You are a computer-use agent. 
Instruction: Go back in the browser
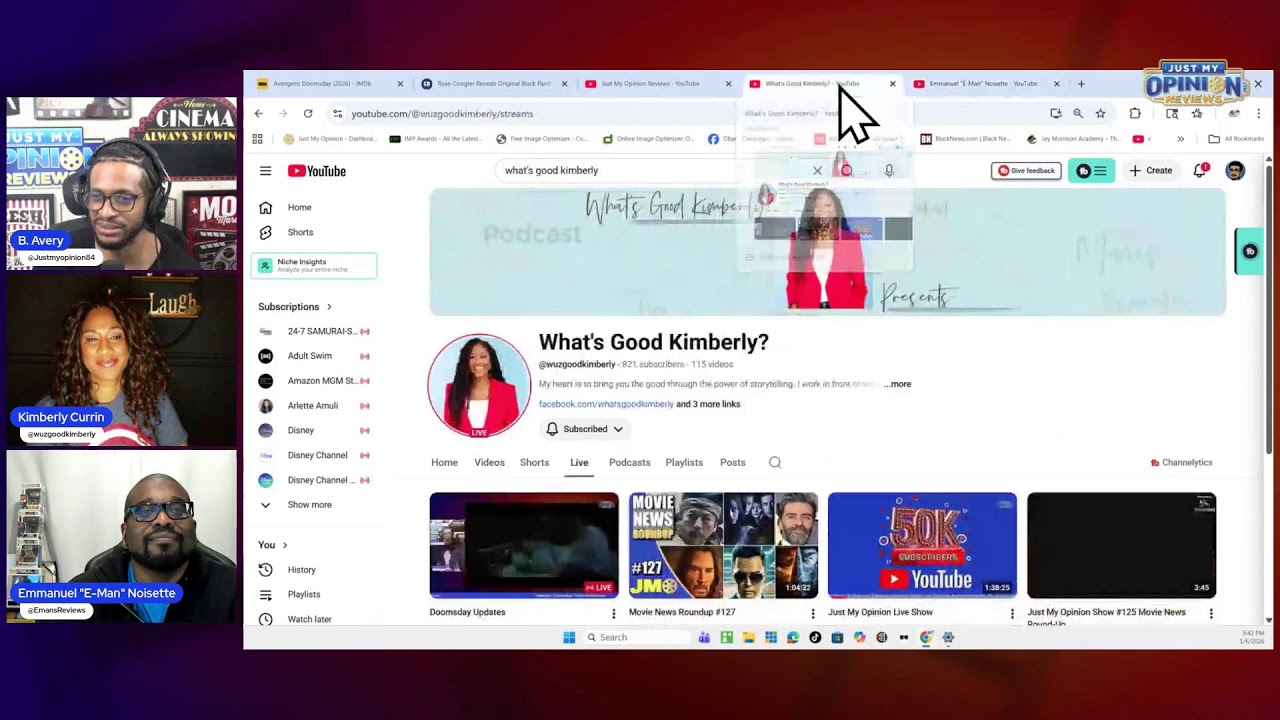[x=259, y=114]
